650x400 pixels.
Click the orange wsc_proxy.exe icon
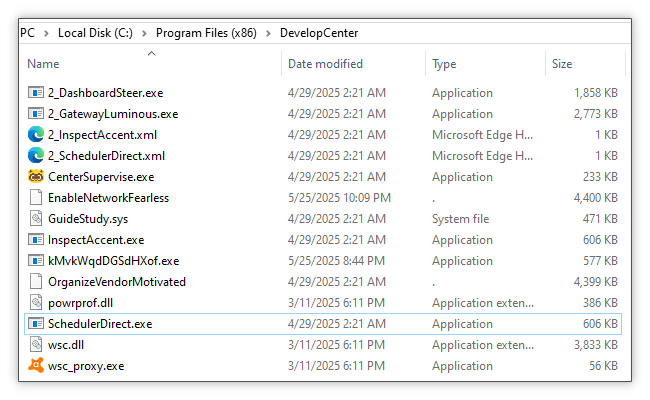tap(36, 366)
